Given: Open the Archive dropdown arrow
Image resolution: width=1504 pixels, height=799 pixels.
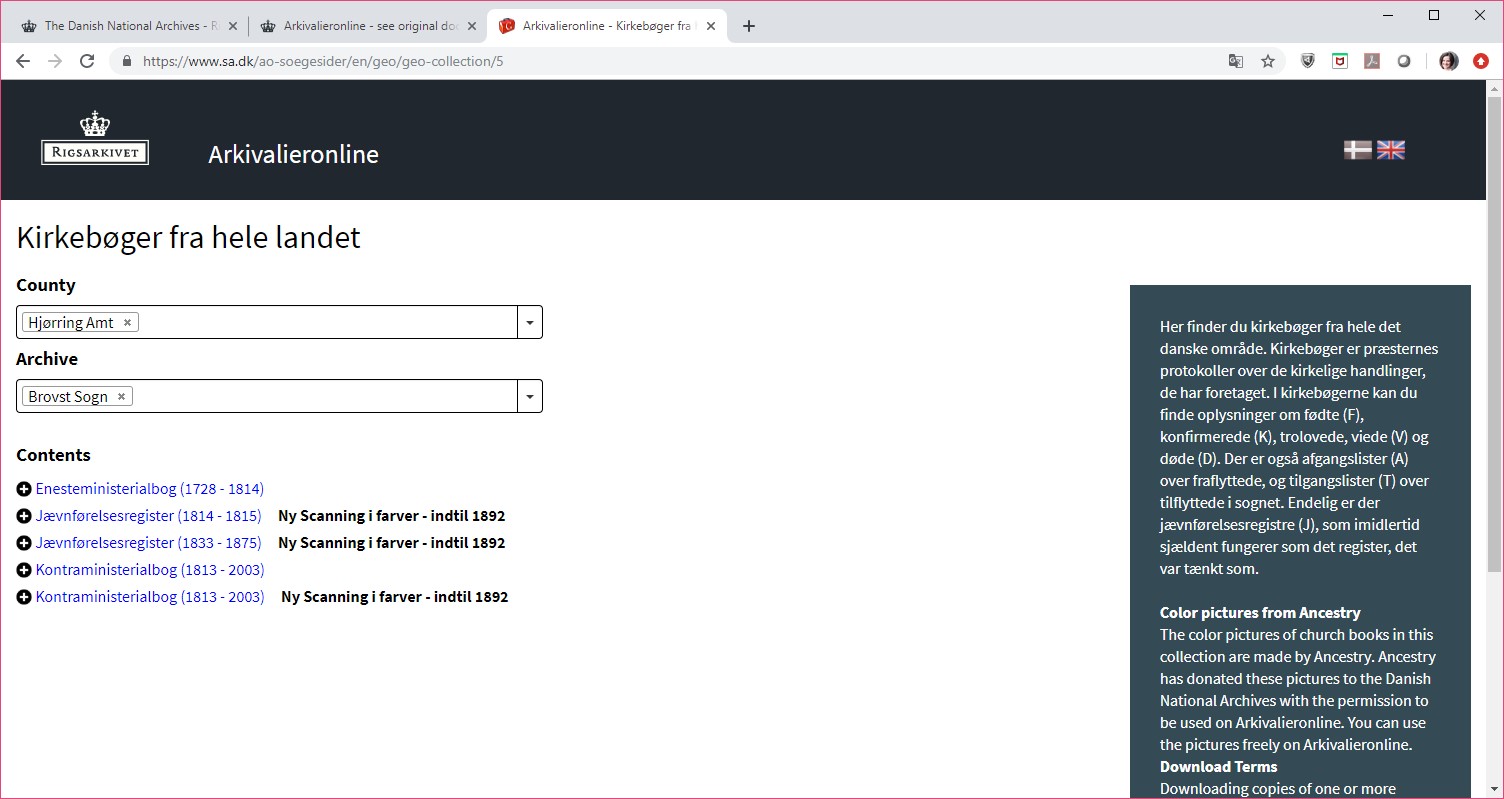Looking at the screenshot, I should (x=529, y=396).
